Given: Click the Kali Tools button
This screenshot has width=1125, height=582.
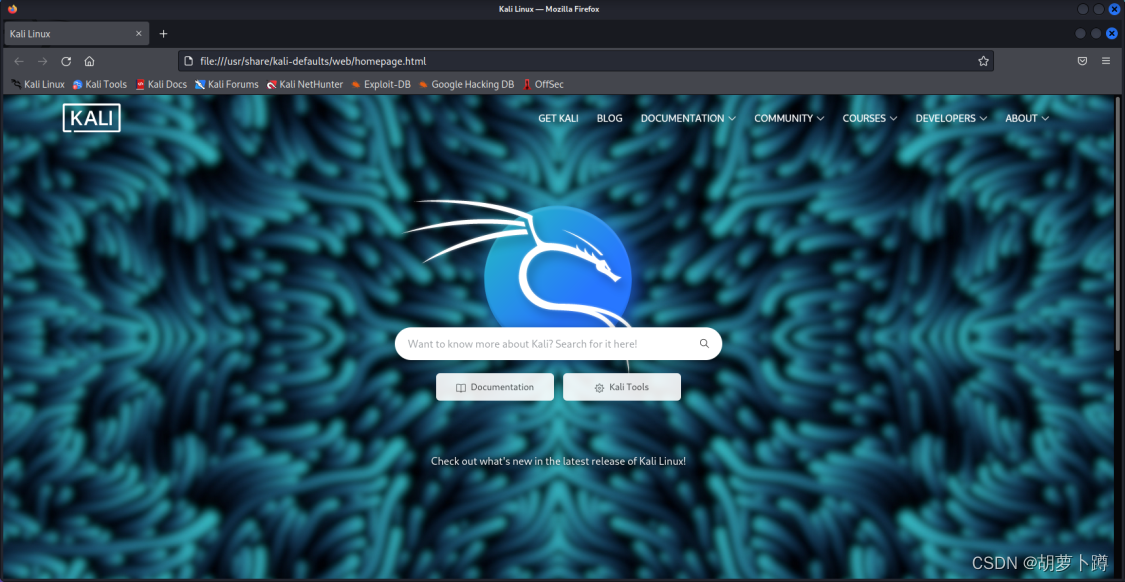Looking at the screenshot, I should point(622,388).
